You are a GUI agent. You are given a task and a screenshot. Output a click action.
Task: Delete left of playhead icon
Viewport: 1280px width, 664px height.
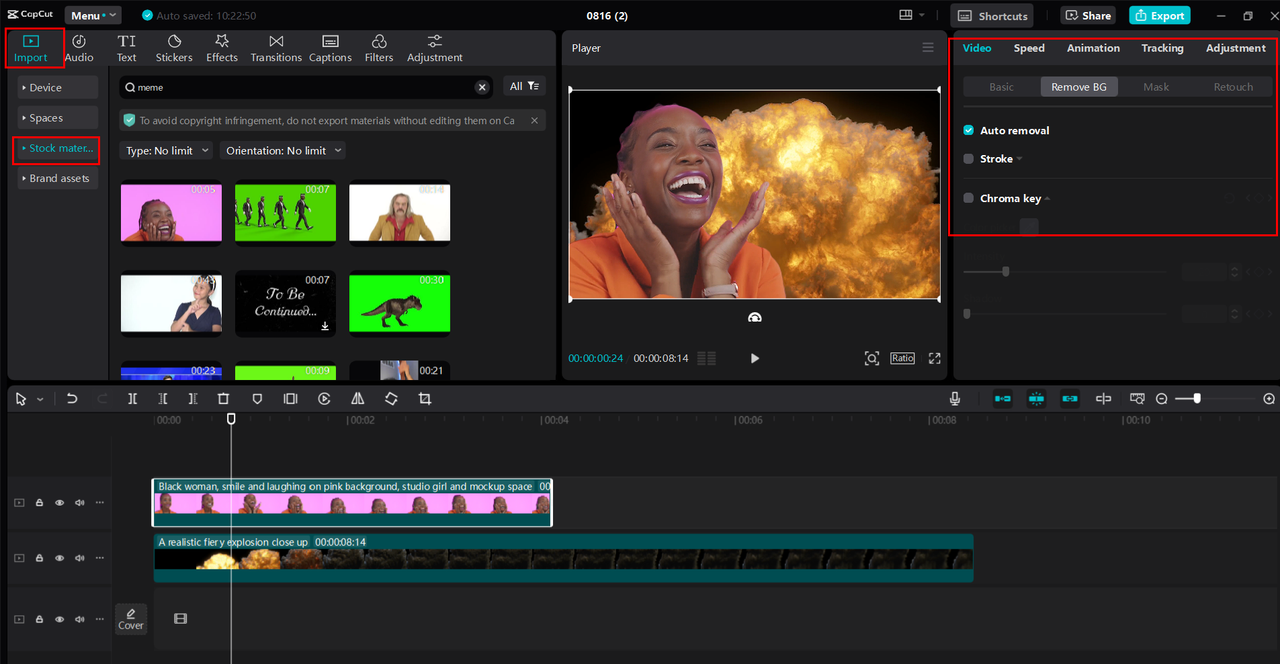[x=163, y=398]
